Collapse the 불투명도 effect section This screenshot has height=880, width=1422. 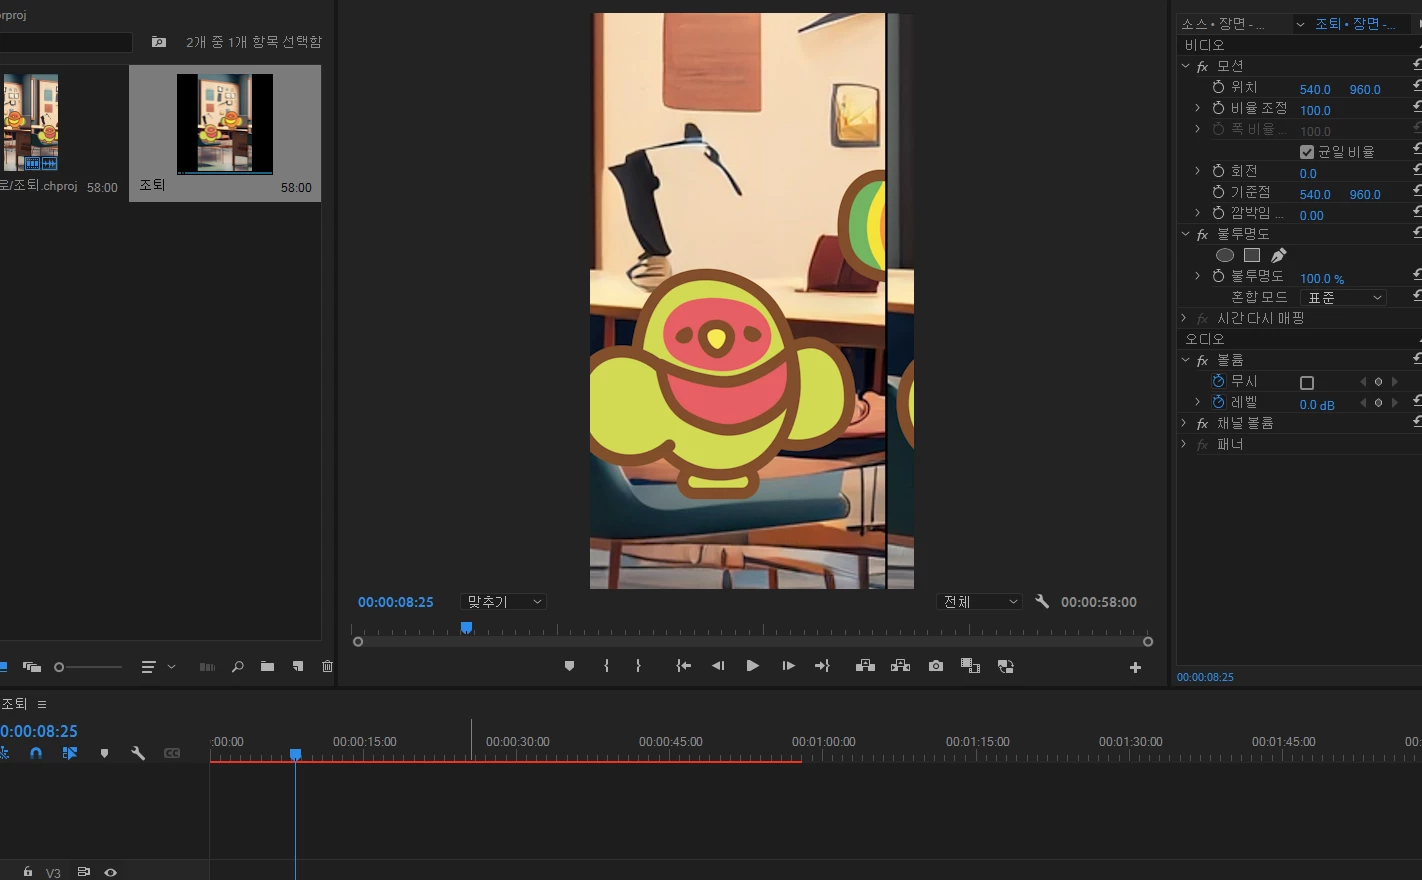[x=1185, y=234]
